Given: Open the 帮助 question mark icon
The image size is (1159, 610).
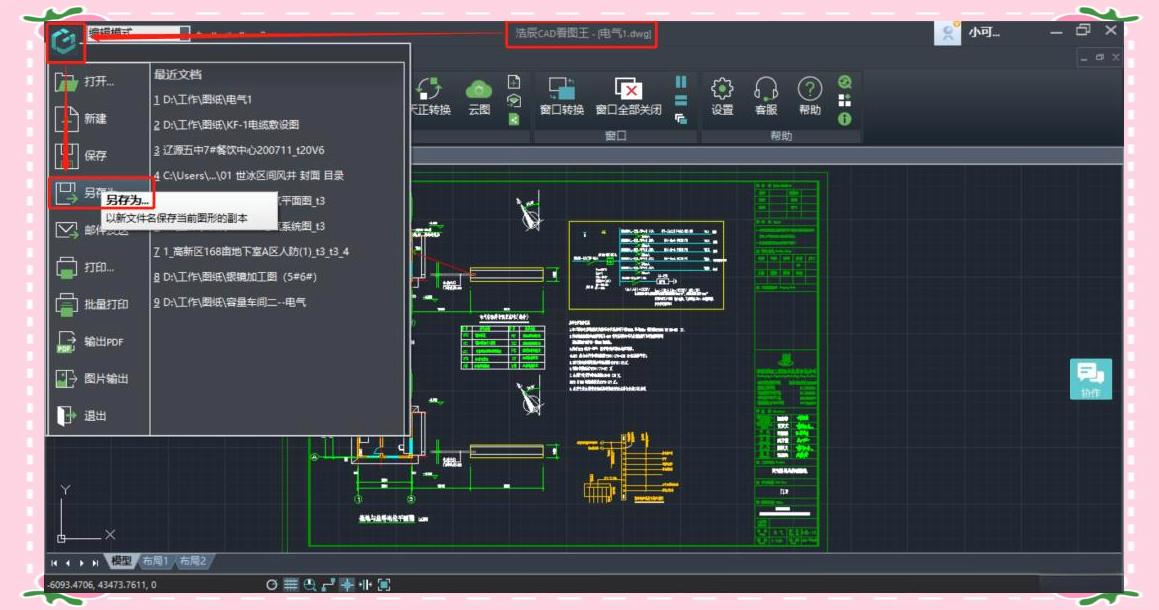Looking at the screenshot, I should [809, 93].
